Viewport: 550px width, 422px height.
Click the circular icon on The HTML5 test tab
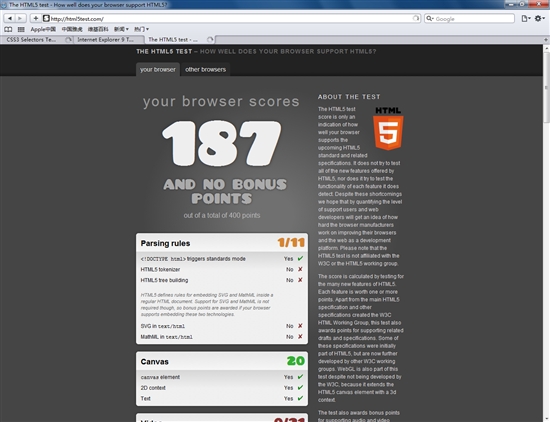coord(210,40)
